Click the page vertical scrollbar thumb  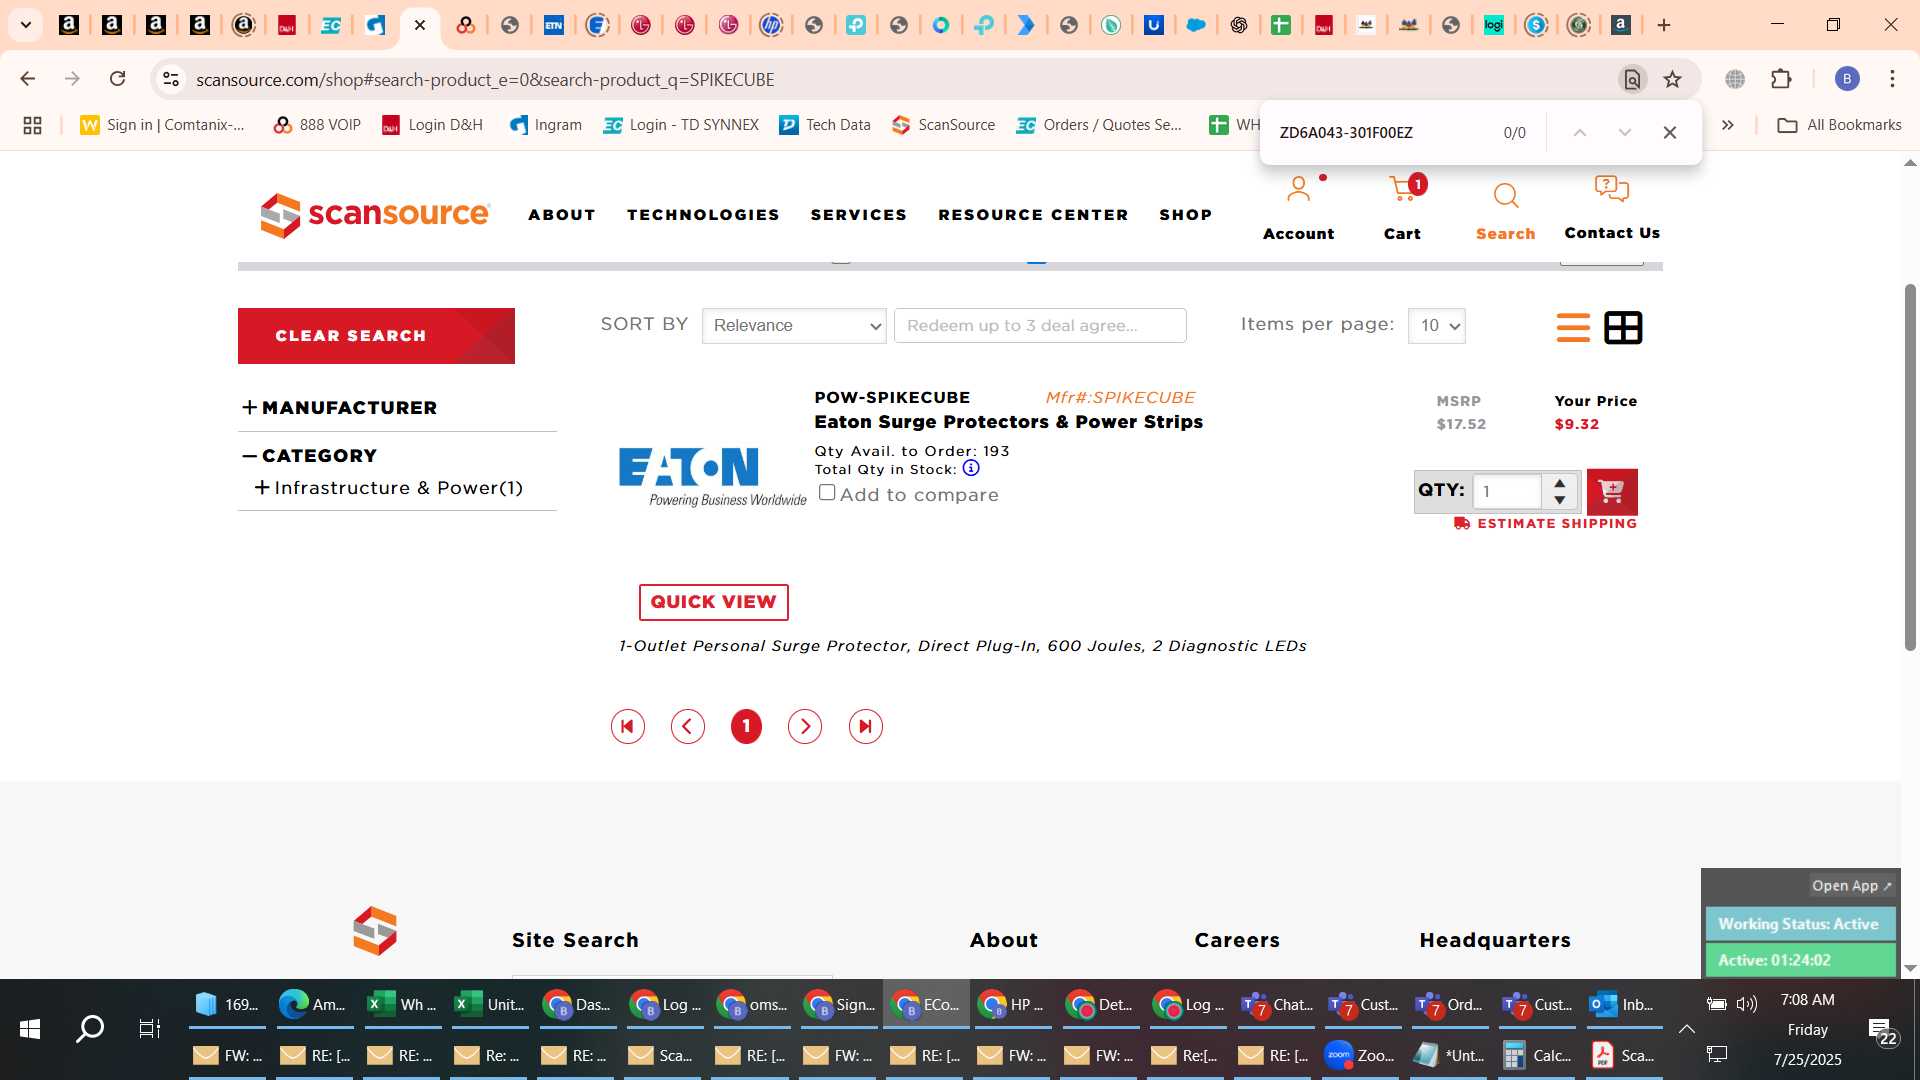1910,467
